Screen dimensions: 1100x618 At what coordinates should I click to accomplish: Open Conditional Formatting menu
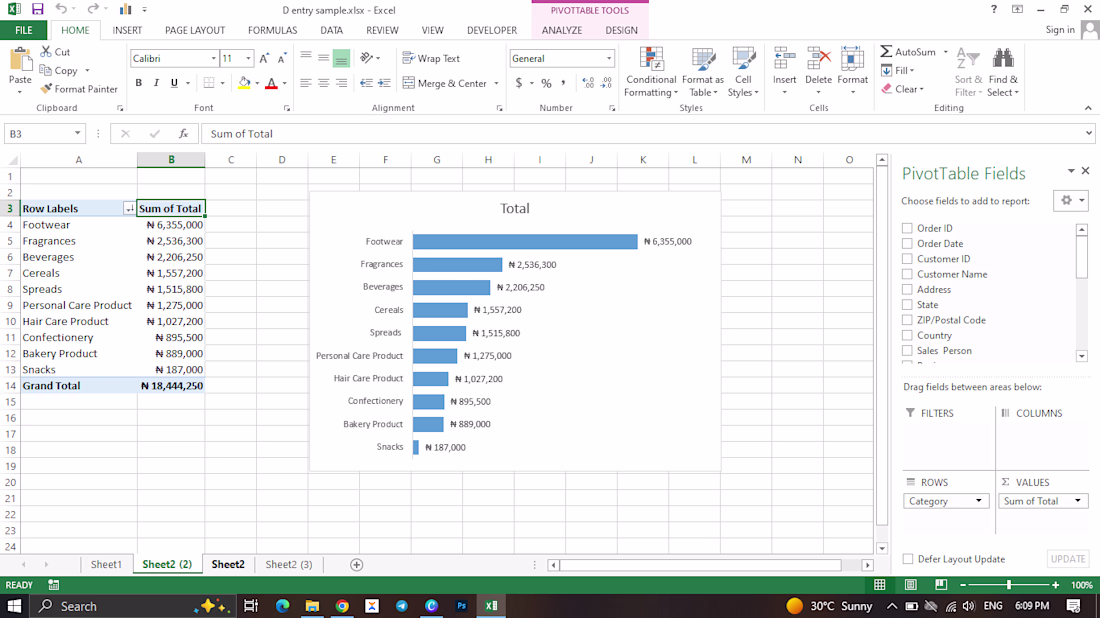tap(651, 72)
